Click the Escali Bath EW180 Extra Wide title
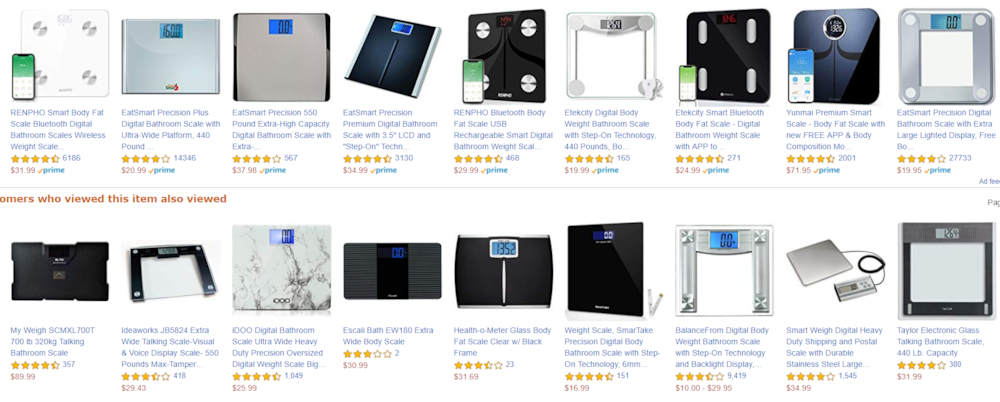Image resolution: width=1000 pixels, height=402 pixels. click(x=388, y=336)
